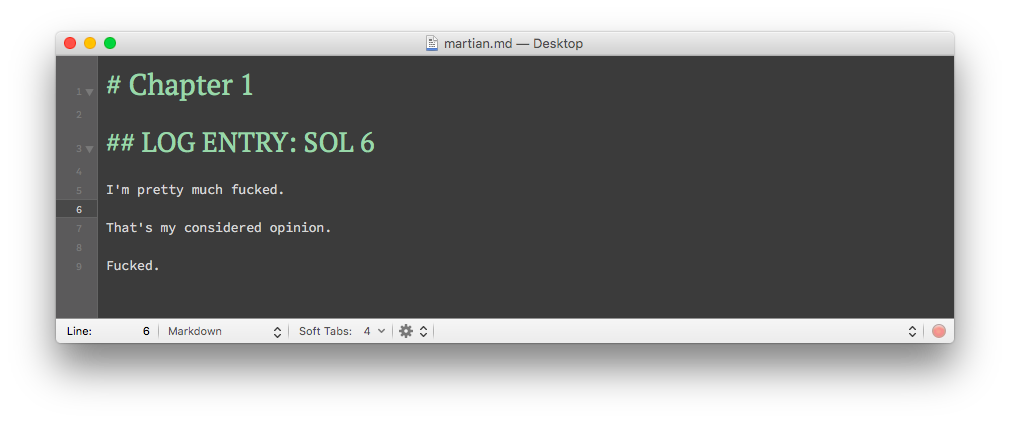Image resolution: width=1010 pixels, height=423 pixels.
Task: Collapse the Chapter 1 heading fold triangle
Action: coord(90,92)
